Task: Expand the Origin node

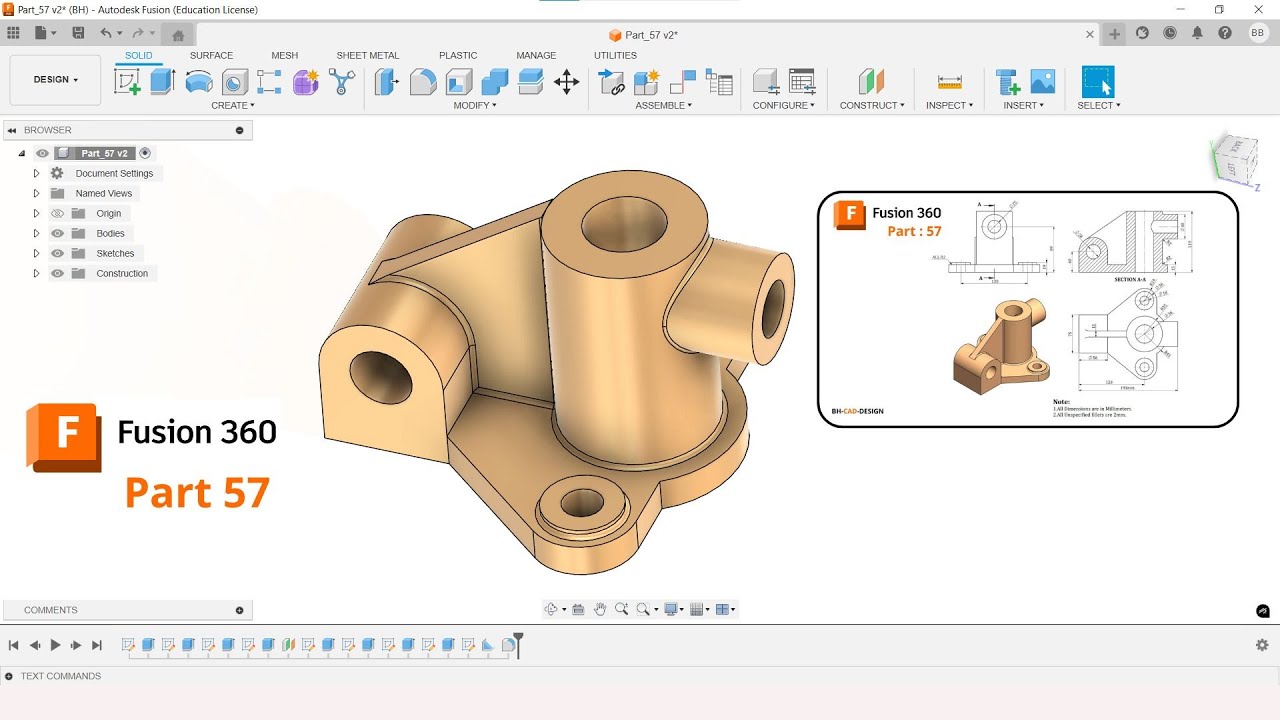Action: [x=36, y=213]
